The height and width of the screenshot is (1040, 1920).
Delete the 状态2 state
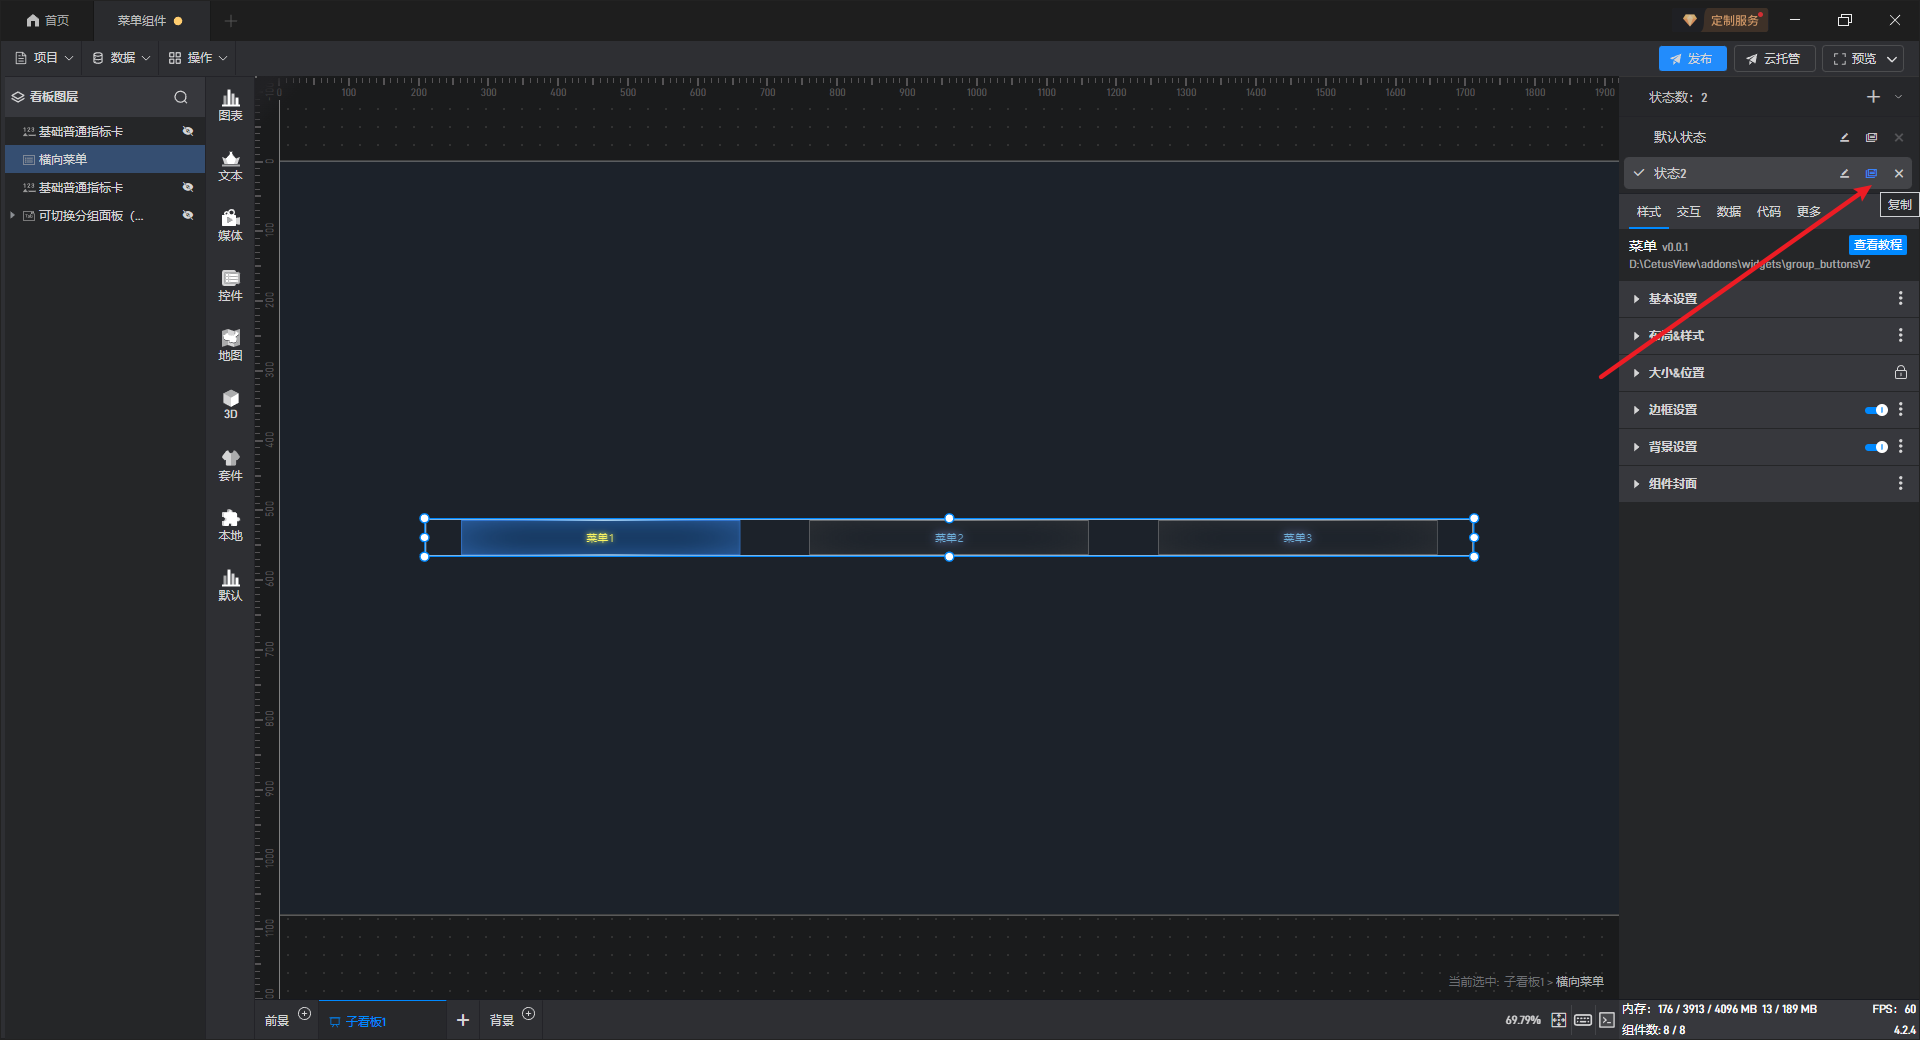[x=1899, y=173]
